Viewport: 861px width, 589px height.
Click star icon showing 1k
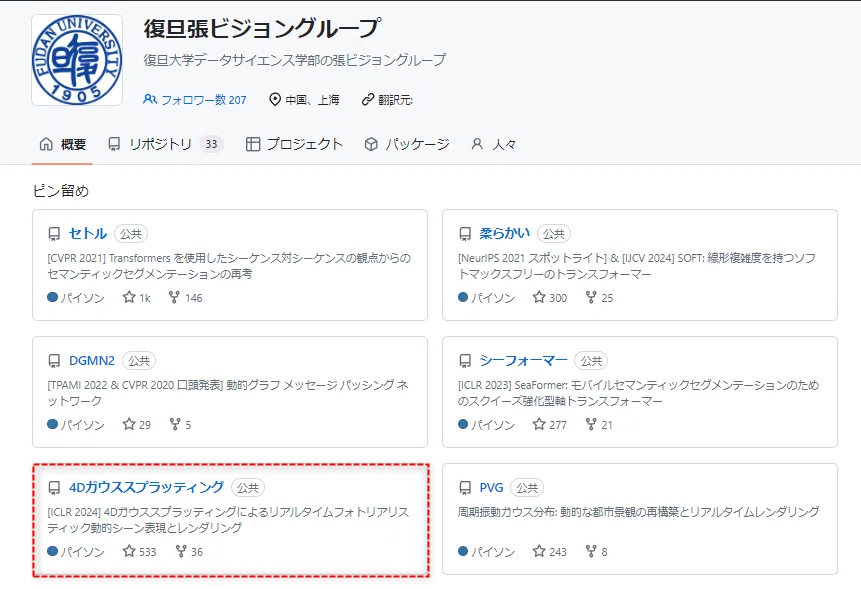pyautogui.click(x=129, y=298)
